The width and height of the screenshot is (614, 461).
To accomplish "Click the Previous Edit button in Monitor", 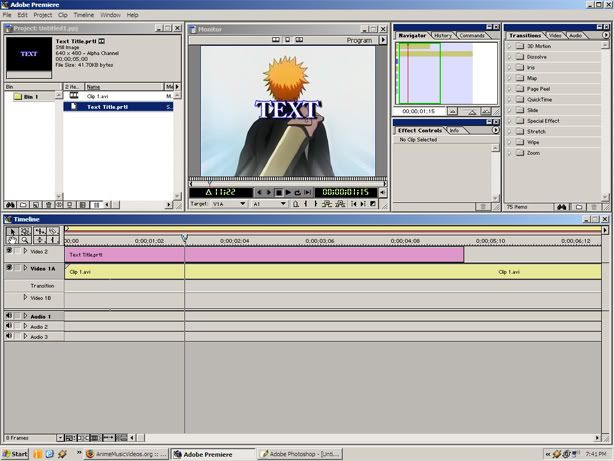I will pos(354,204).
